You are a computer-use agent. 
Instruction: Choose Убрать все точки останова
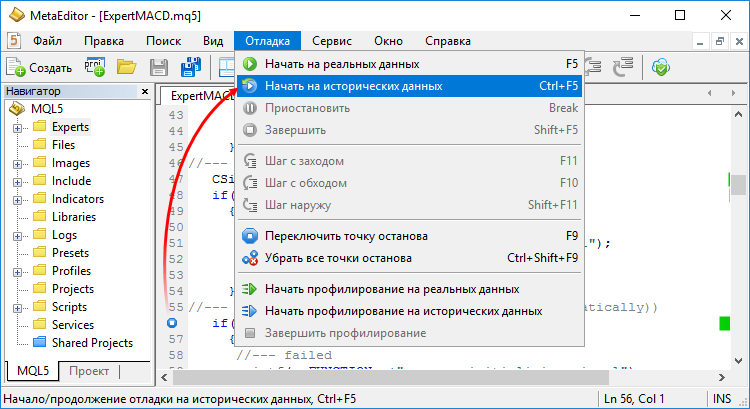click(x=409, y=258)
